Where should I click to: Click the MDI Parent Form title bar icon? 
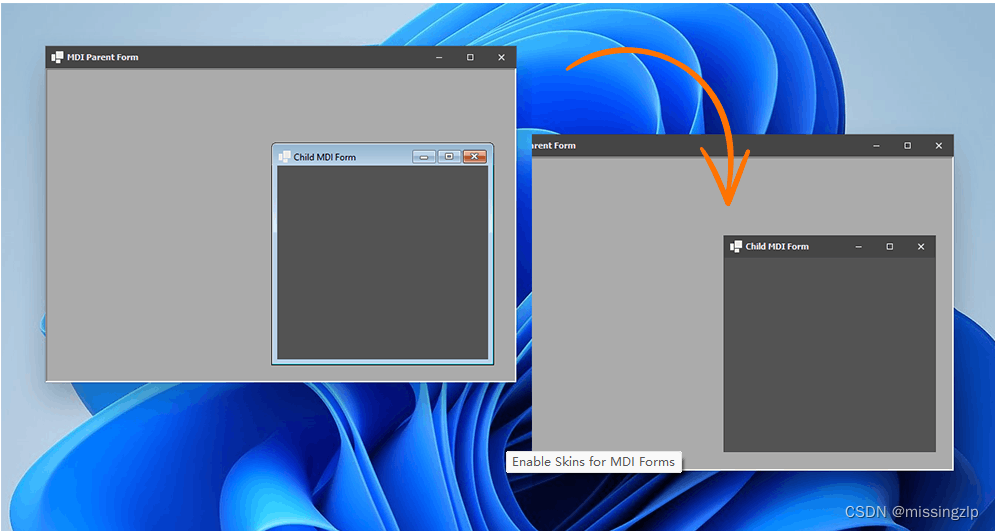pos(58,57)
